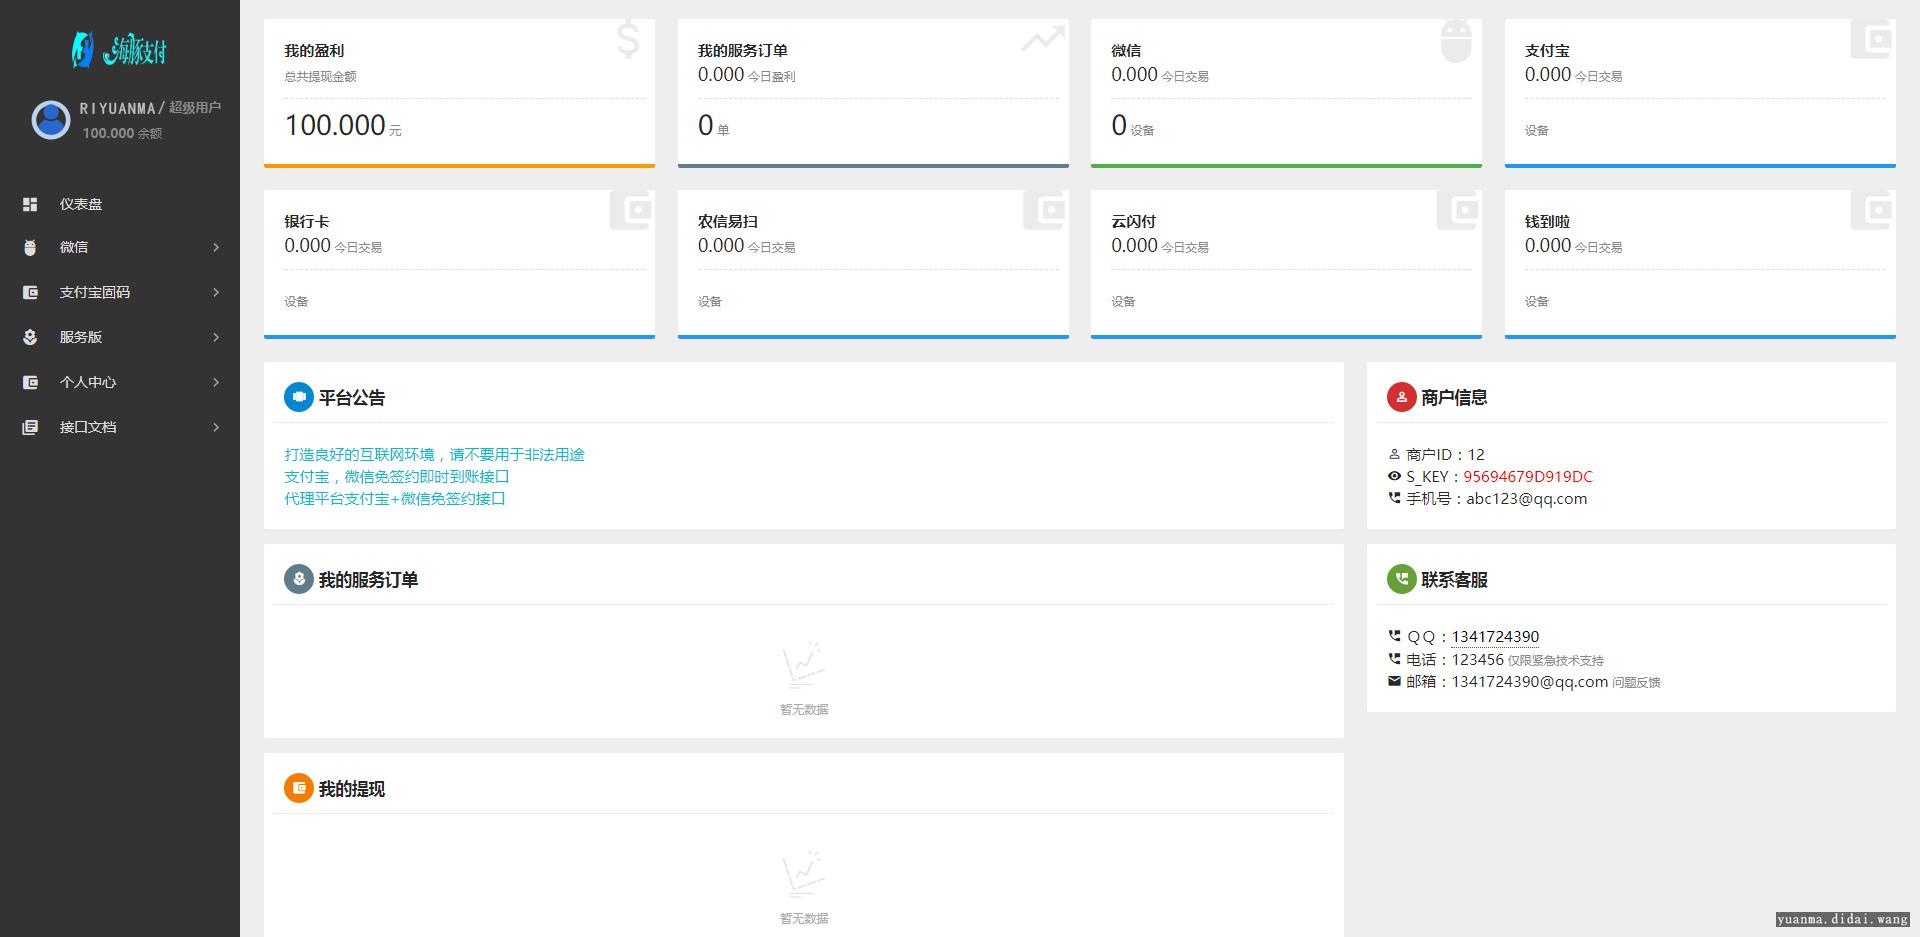Click the 我的盈利 100.000 元 amount
Image resolution: width=1920 pixels, height=937 pixels.
pyautogui.click(x=342, y=125)
